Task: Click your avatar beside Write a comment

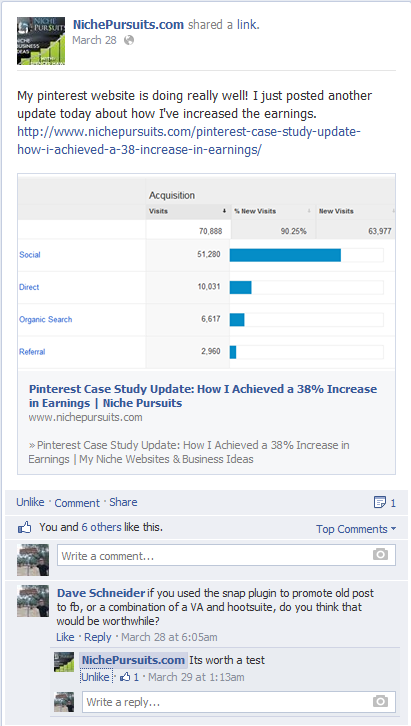Action: tap(33, 560)
